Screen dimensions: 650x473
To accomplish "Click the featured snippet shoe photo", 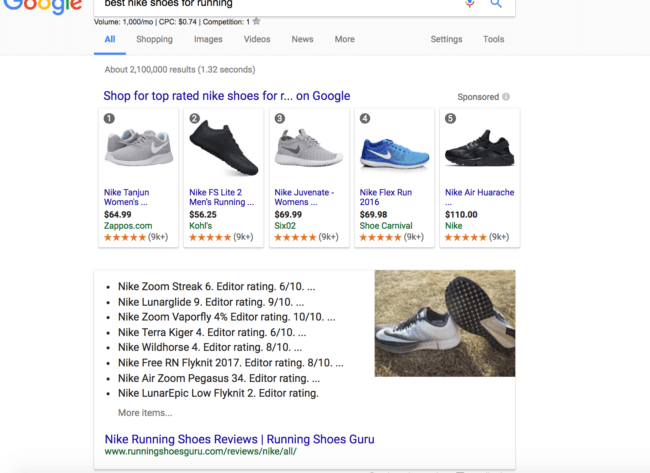I will (445, 323).
